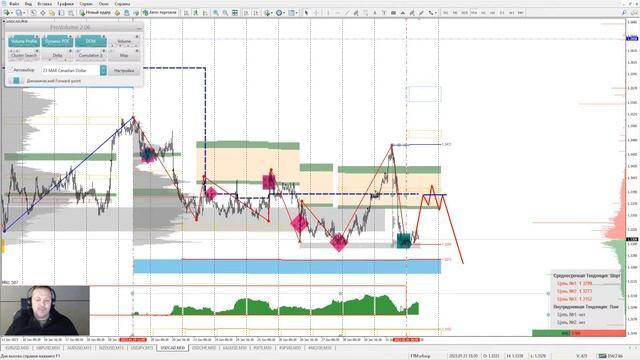Open the Графики menu
The width and height of the screenshot is (640, 360).
pyautogui.click(x=65, y=4)
